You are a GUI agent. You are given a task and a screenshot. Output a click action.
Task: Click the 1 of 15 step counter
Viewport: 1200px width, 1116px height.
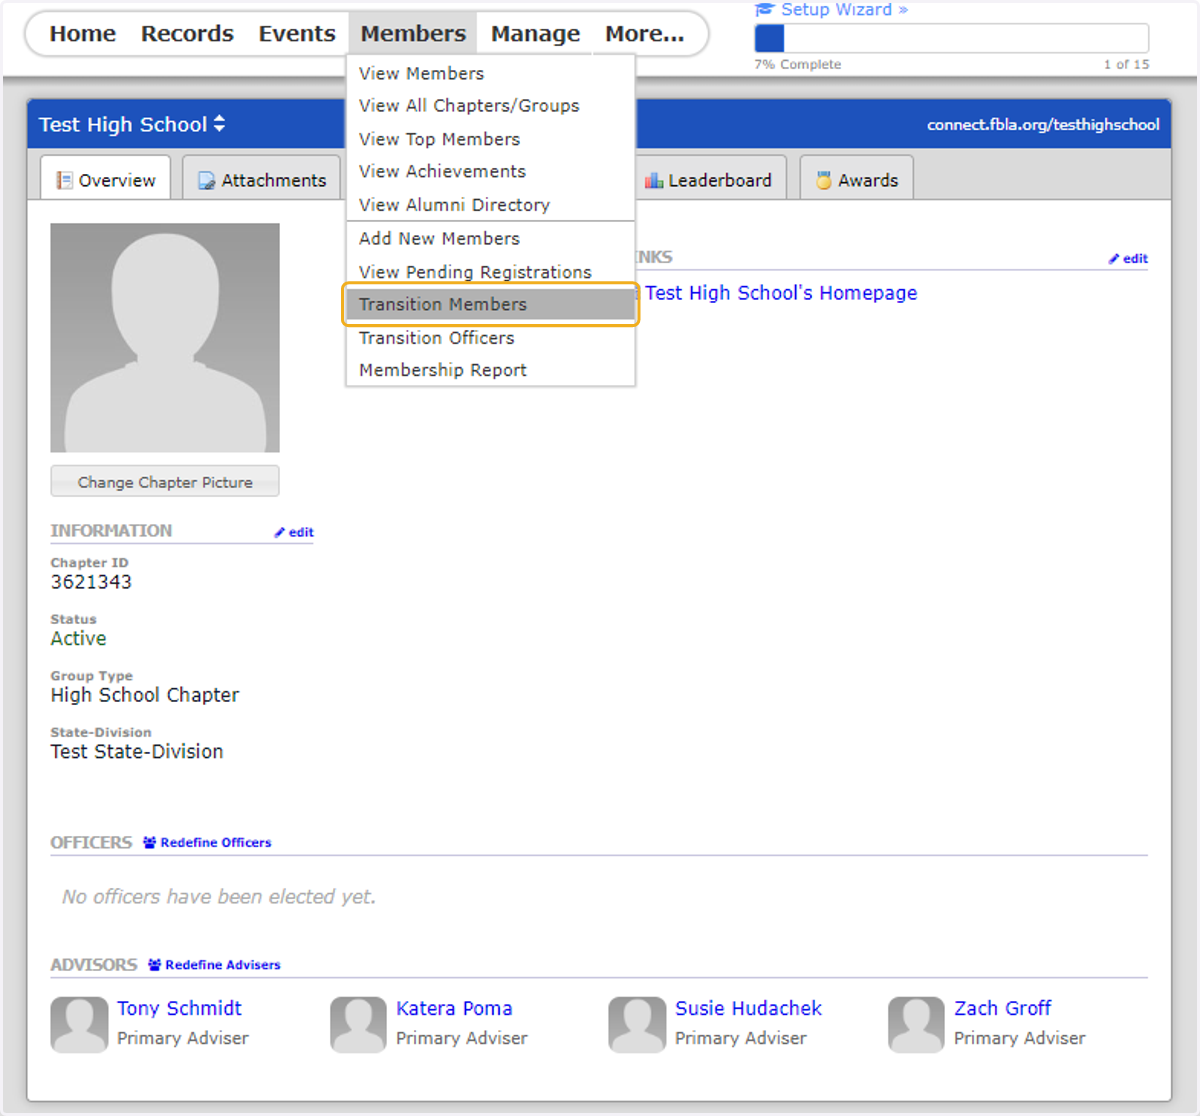coord(1126,65)
